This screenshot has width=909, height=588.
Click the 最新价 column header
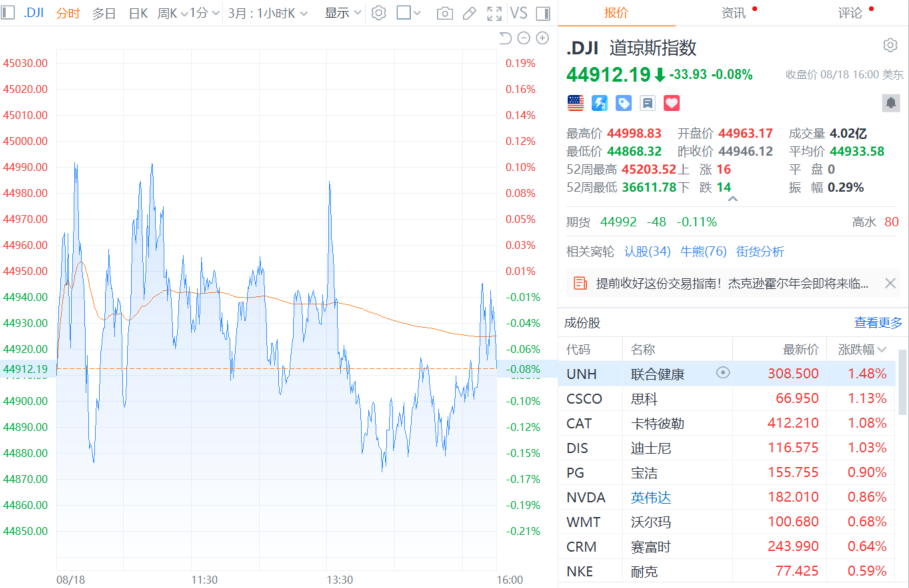(801, 349)
